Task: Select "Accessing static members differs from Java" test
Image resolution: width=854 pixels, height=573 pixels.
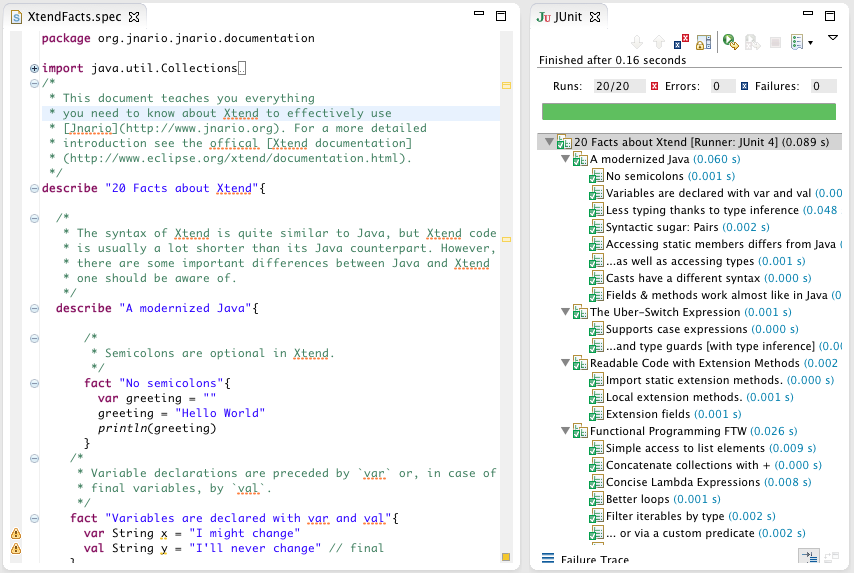Action: point(715,244)
